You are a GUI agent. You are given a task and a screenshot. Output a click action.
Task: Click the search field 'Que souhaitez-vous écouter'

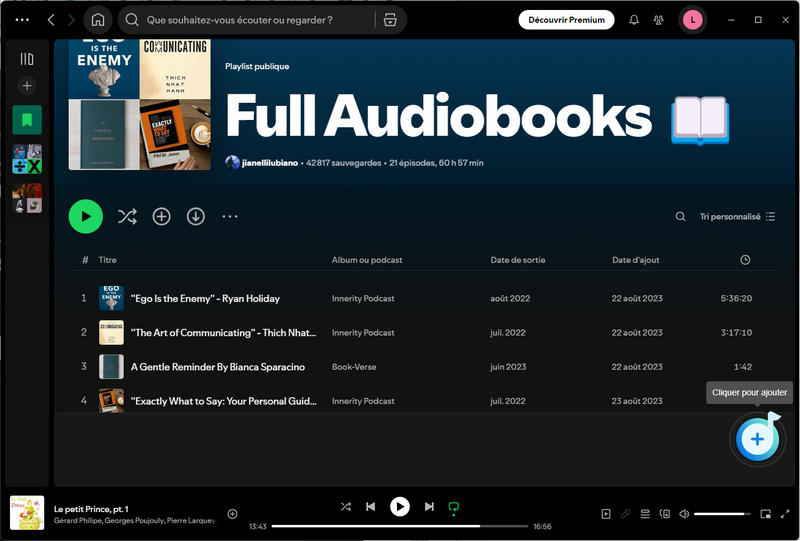click(239, 20)
